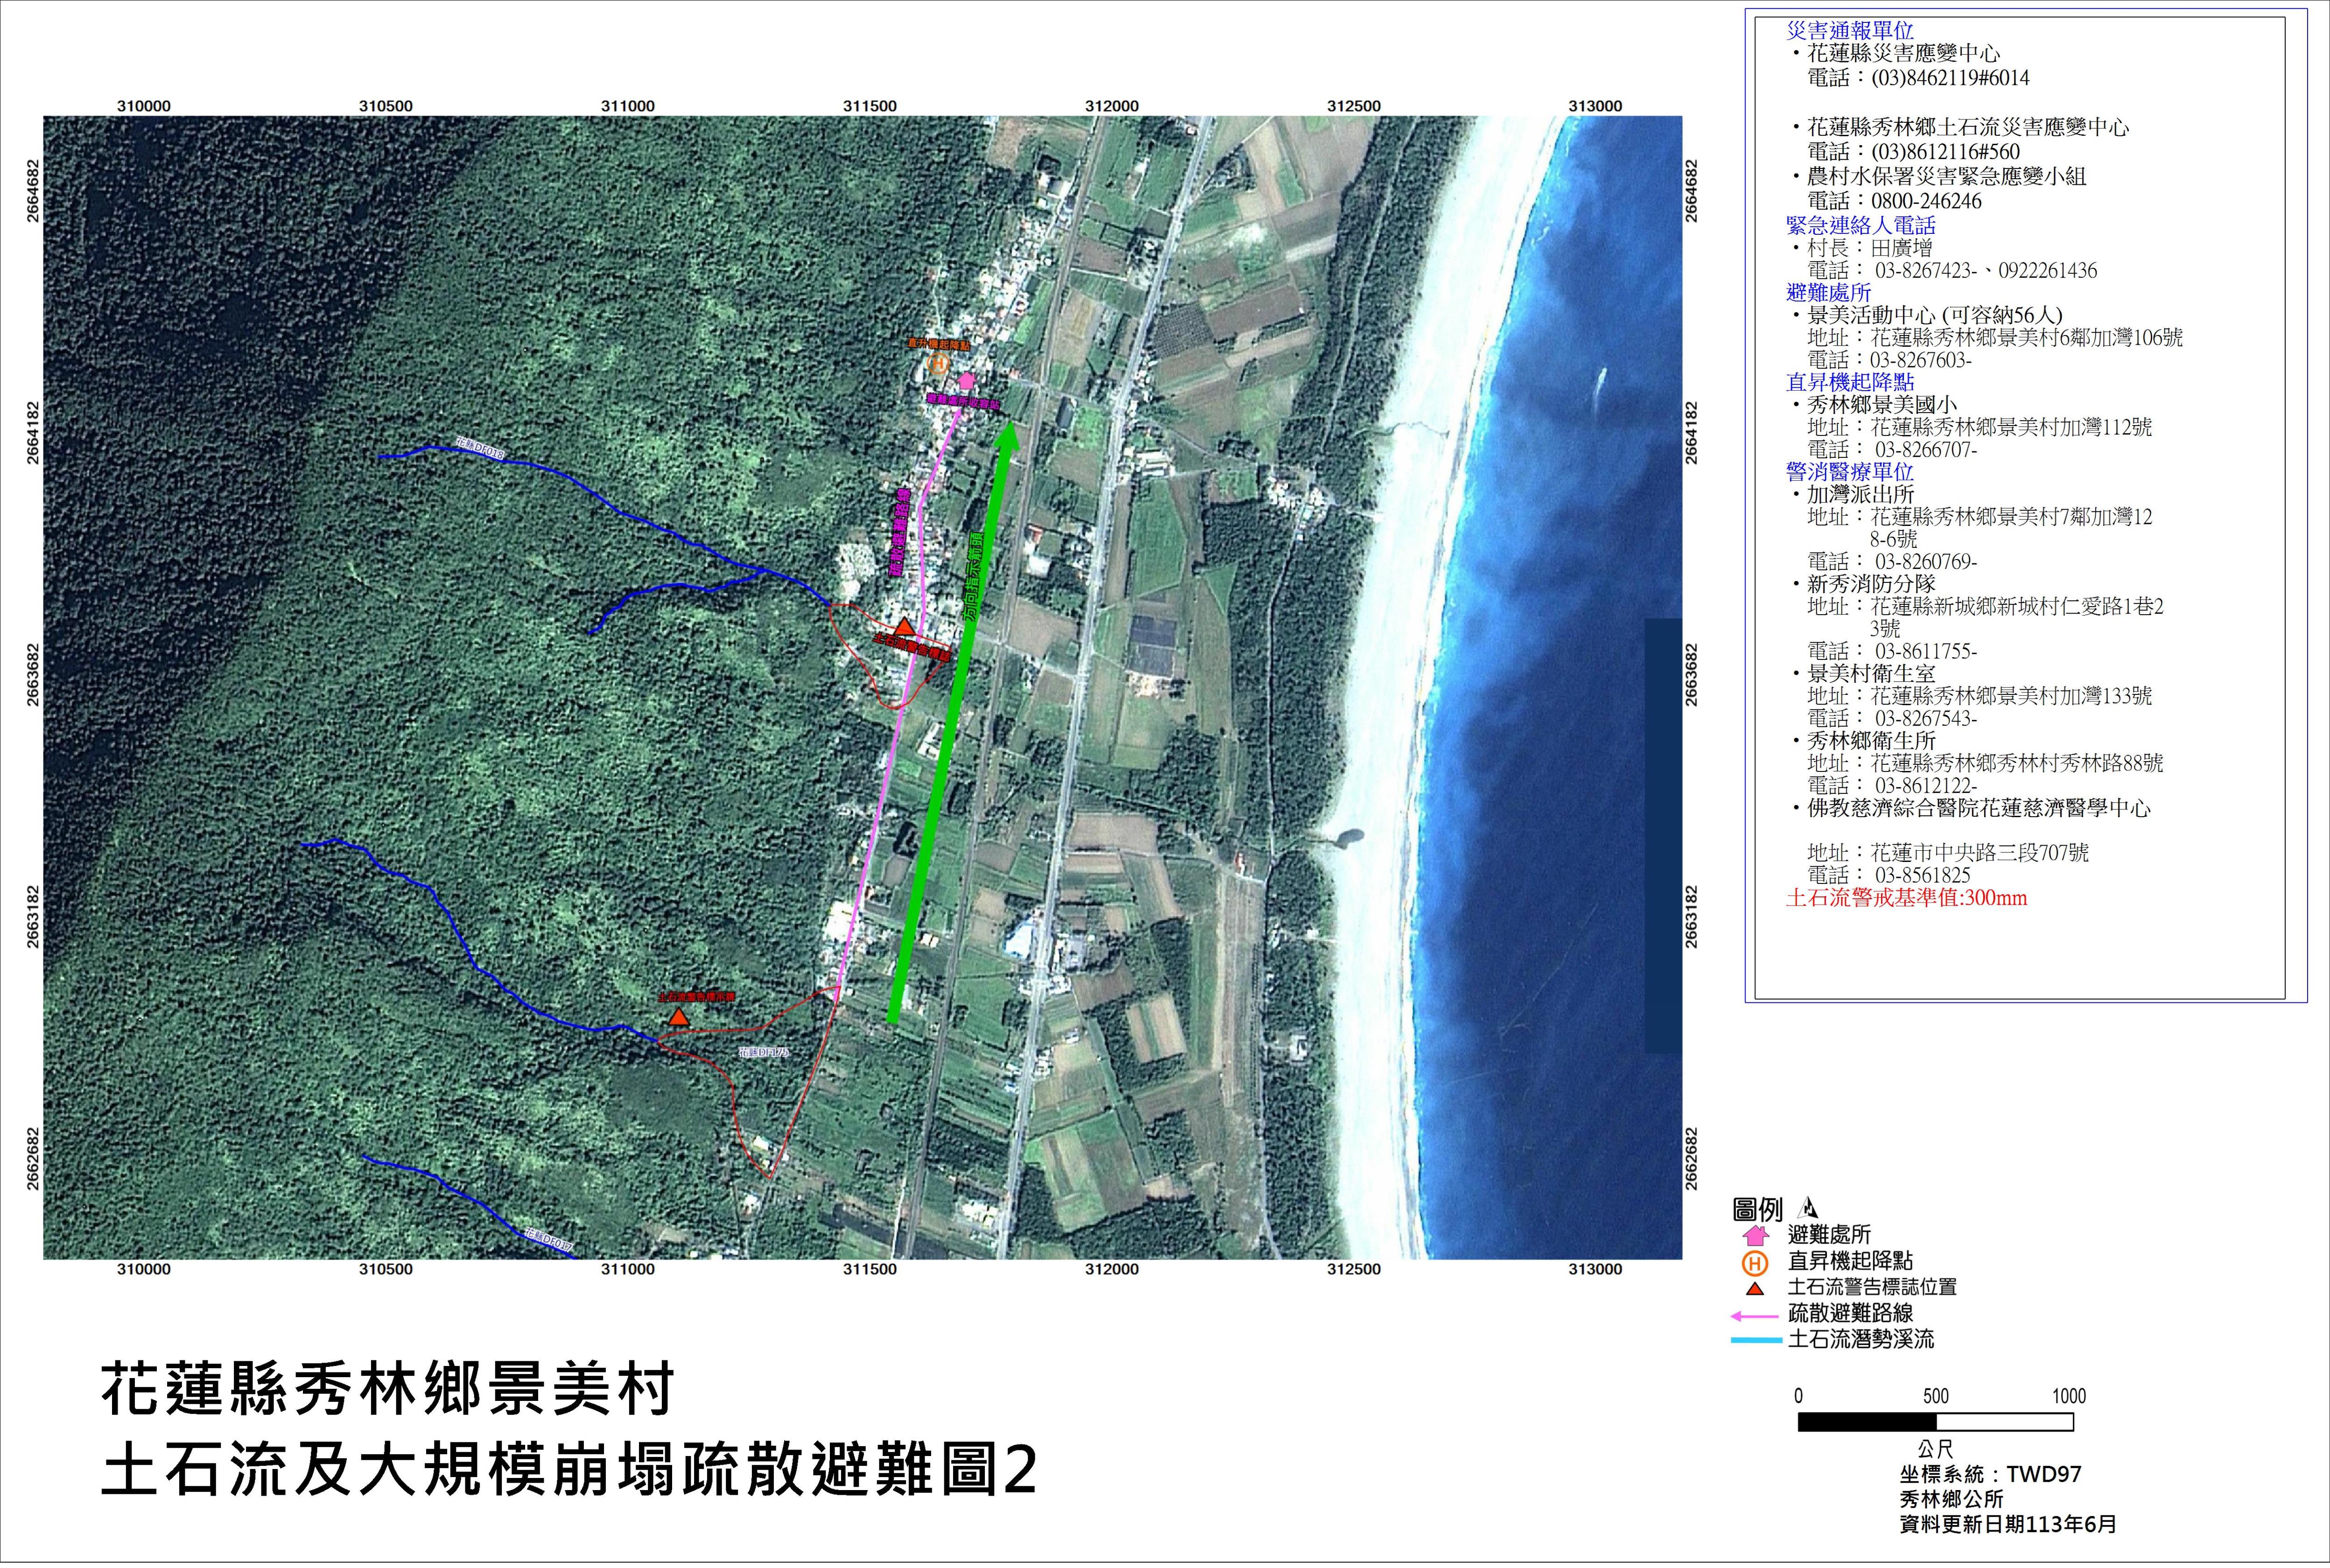Click the pink evacuation arrow in legend
This screenshot has width=2330, height=1568.
(x=1755, y=1316)
